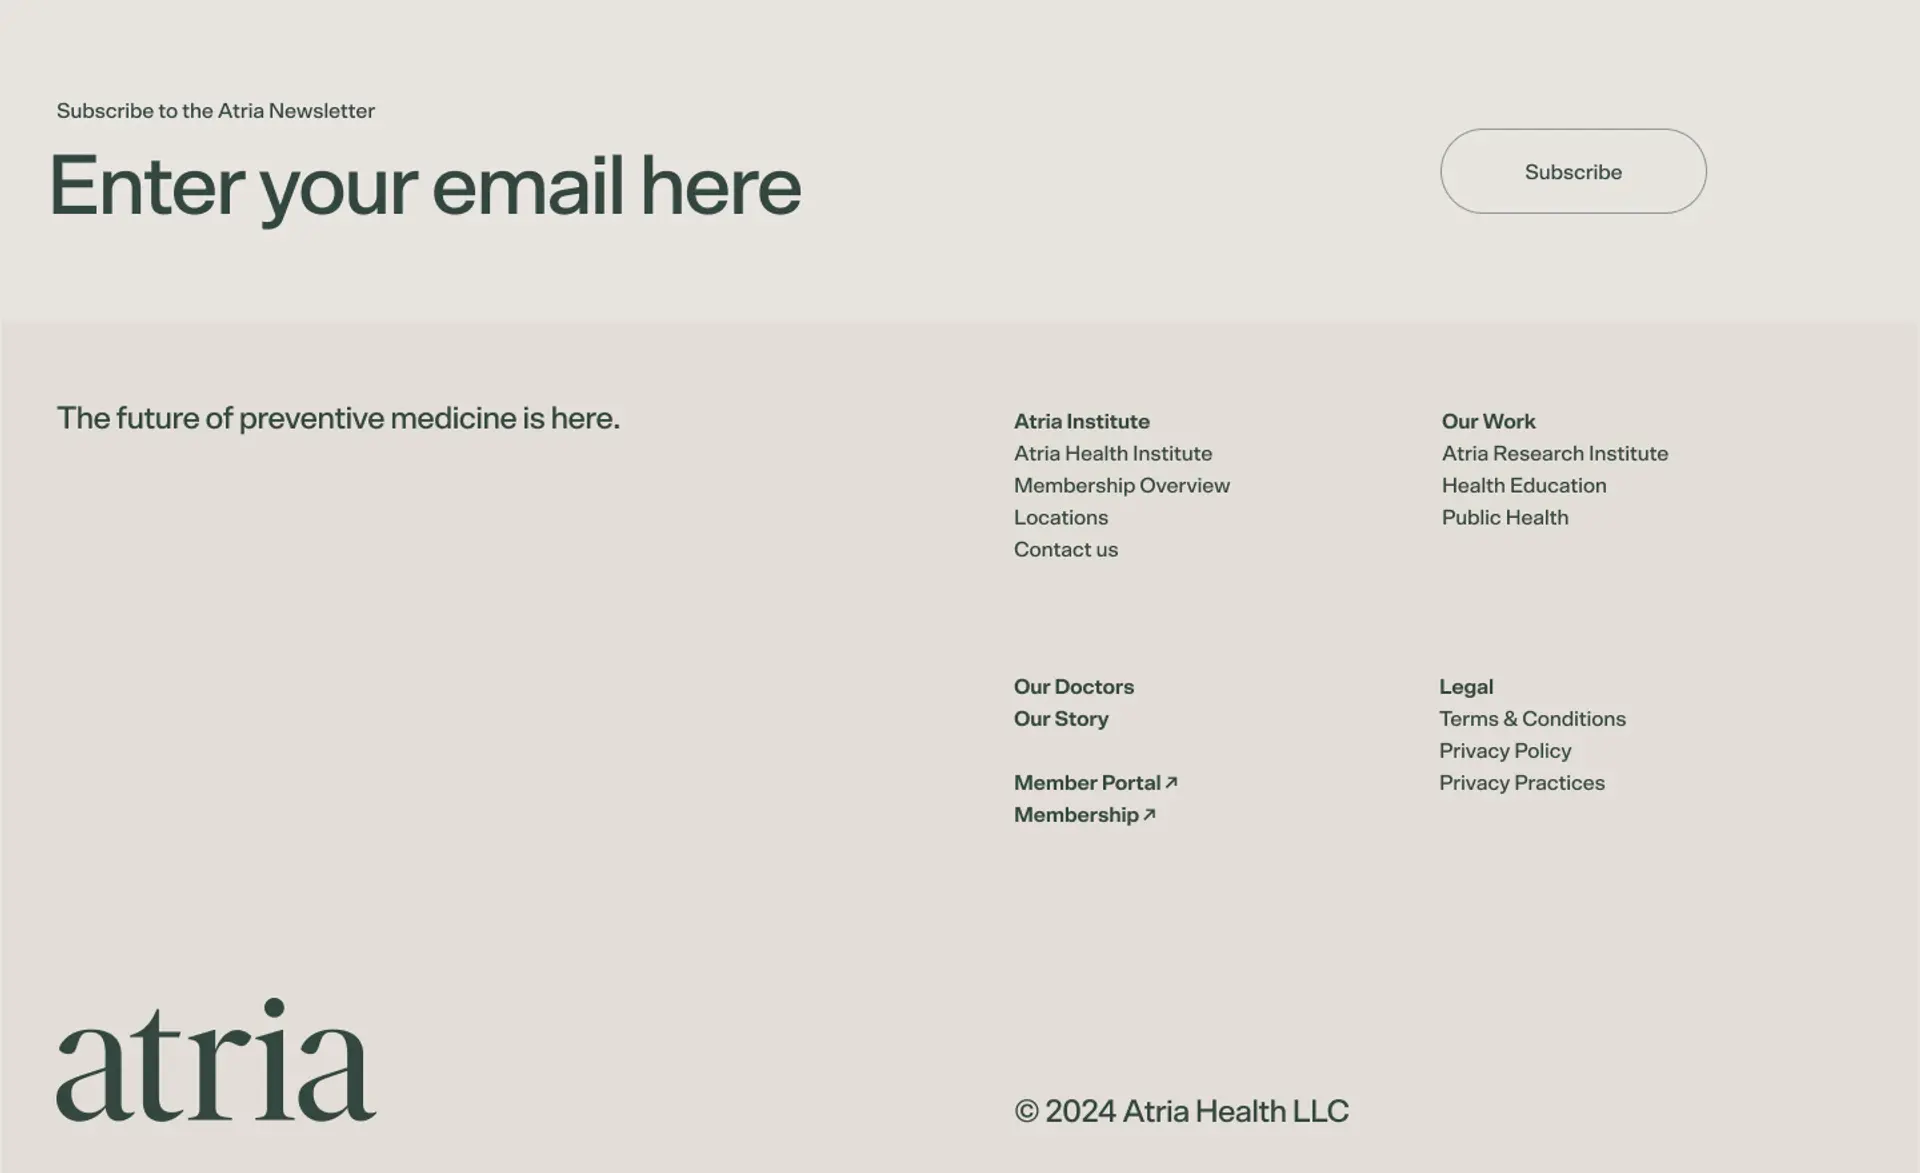
Task: Go to Public Health page
Action: tap(1505, 517)
